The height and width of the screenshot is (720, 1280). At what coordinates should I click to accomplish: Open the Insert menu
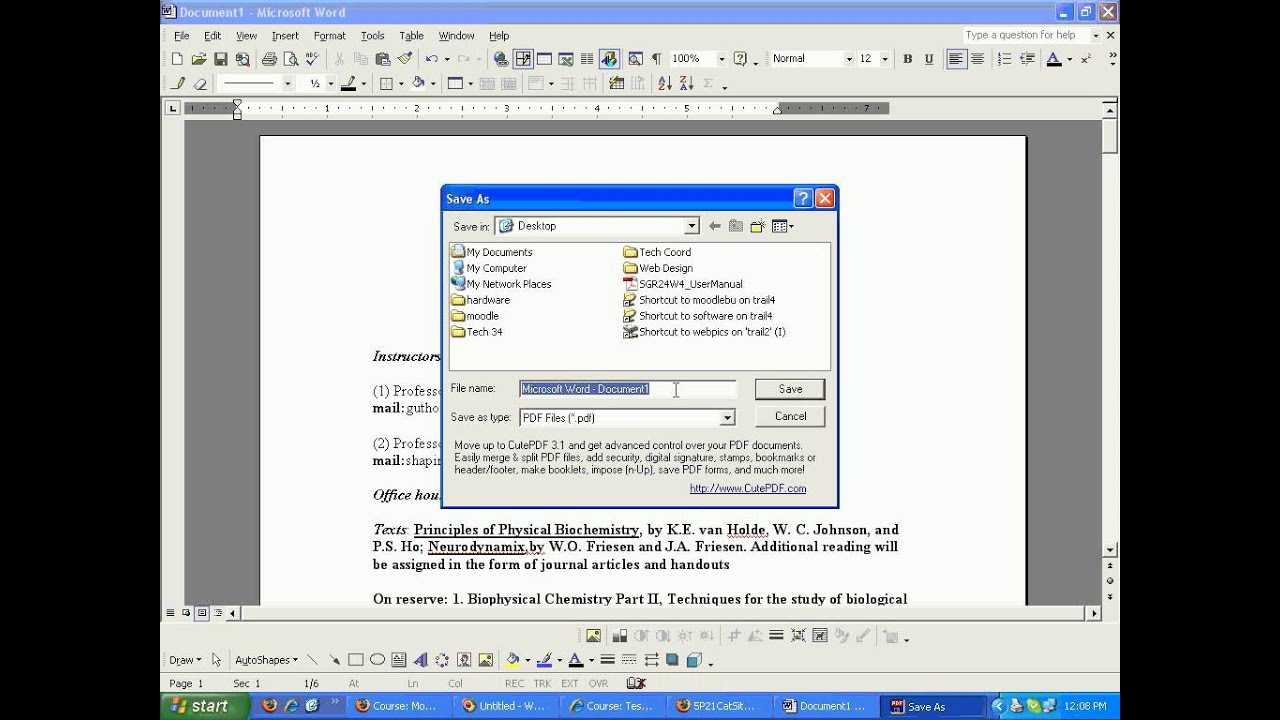tap(285, 36)
